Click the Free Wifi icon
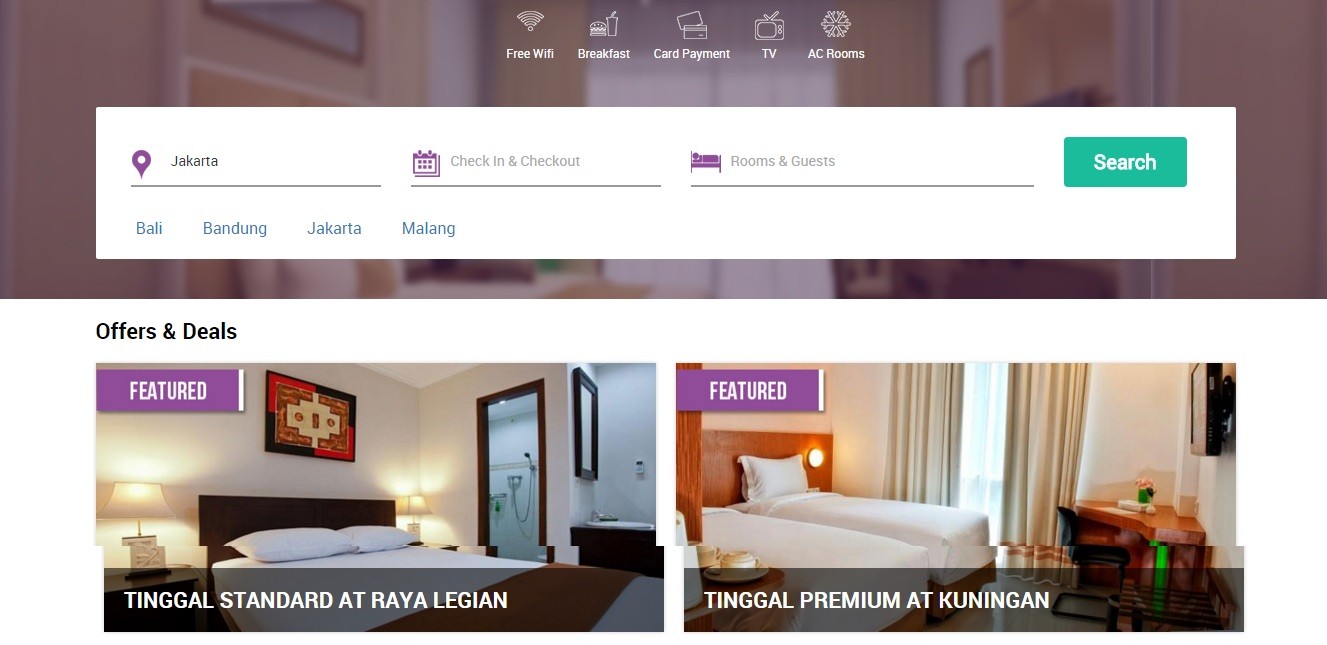Screen dimensions: 1327x645 pos(530,23)
